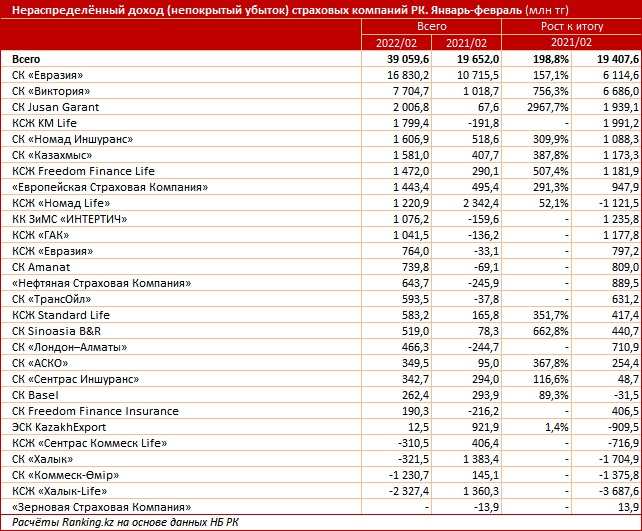642x531 pixels.
Task: Click the row КК ЗиМС «ИНТЕРТИЧ»
Action: 70,219
